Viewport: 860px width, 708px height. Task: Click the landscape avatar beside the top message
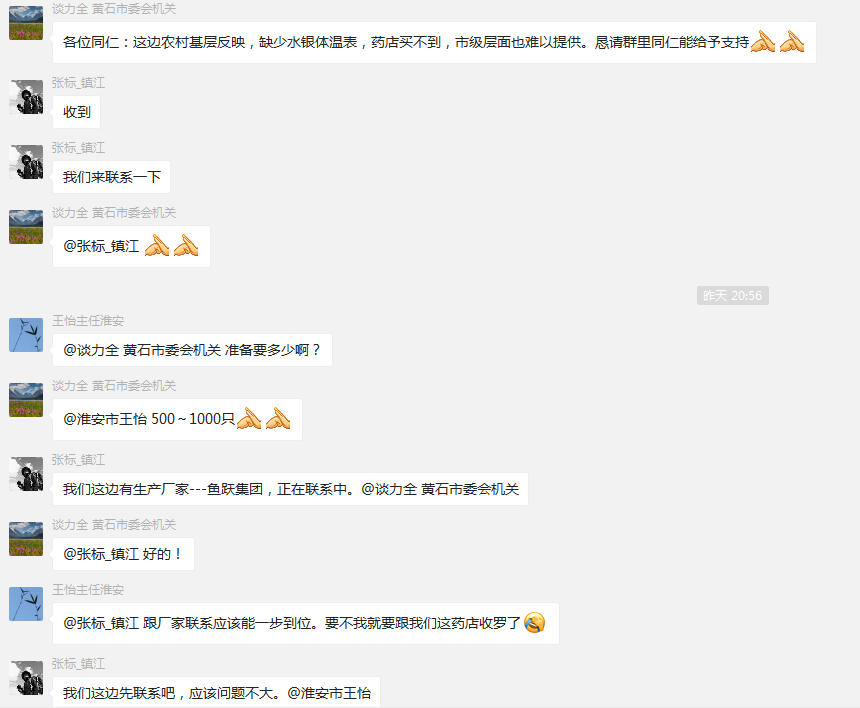click(x=26, y=23)
